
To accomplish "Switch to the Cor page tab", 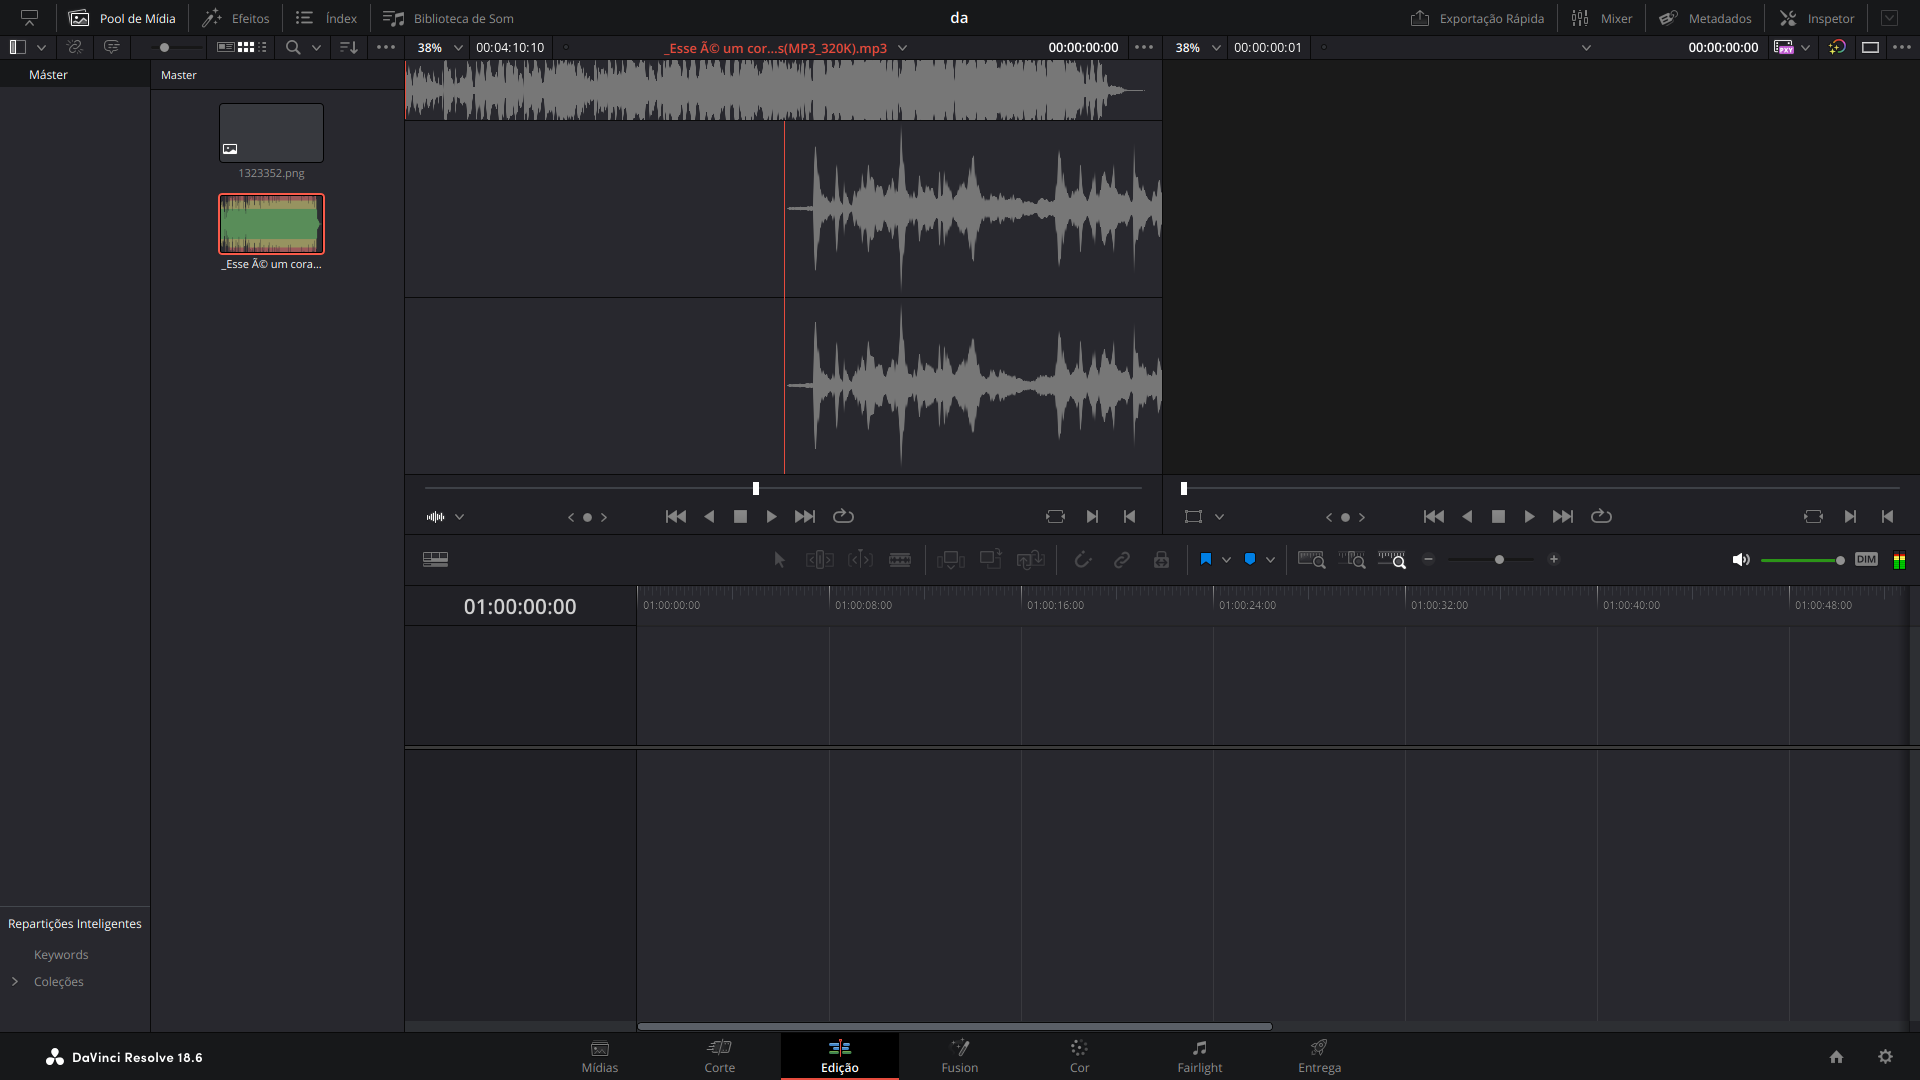I will click(x=1079, y=1056).
